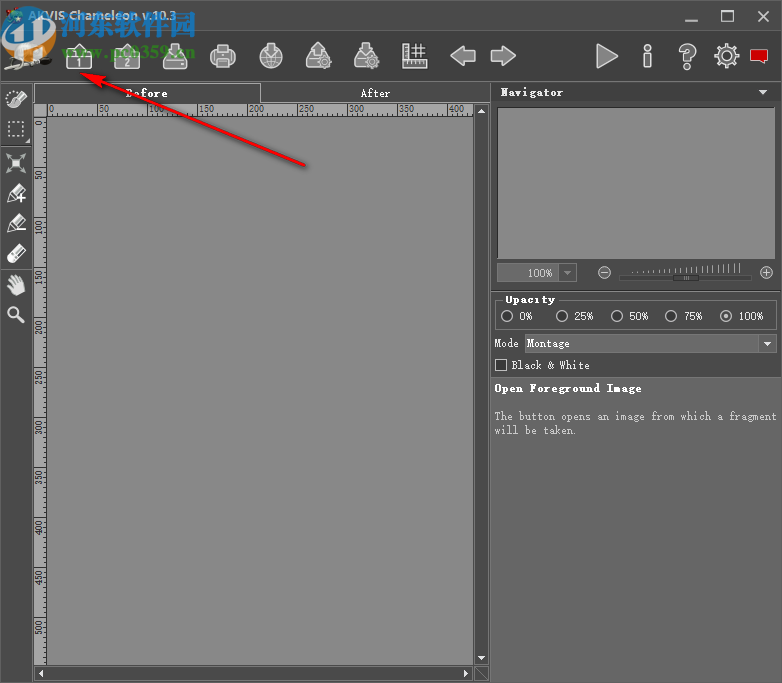This screenshot has height=683, width=782.
Task: Select the Zoom magnifier tool
Action: coord(16,315)
